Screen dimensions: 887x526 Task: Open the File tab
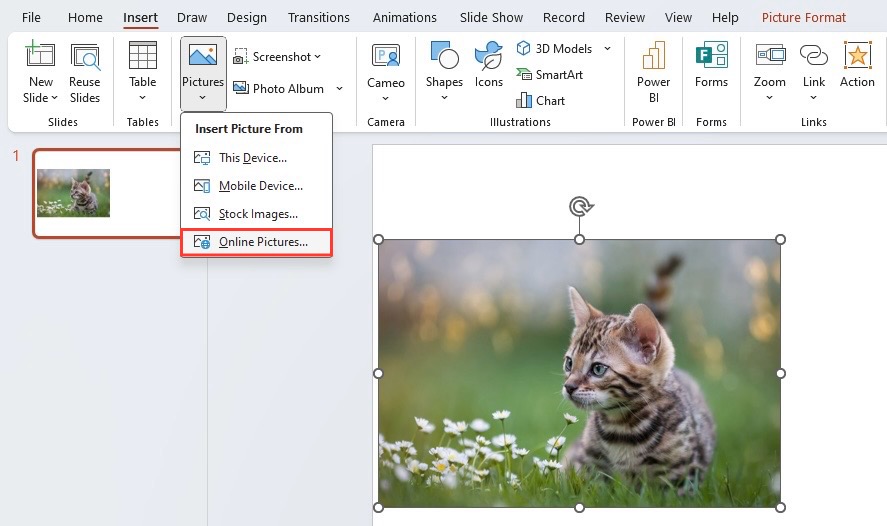pos(31,18)
